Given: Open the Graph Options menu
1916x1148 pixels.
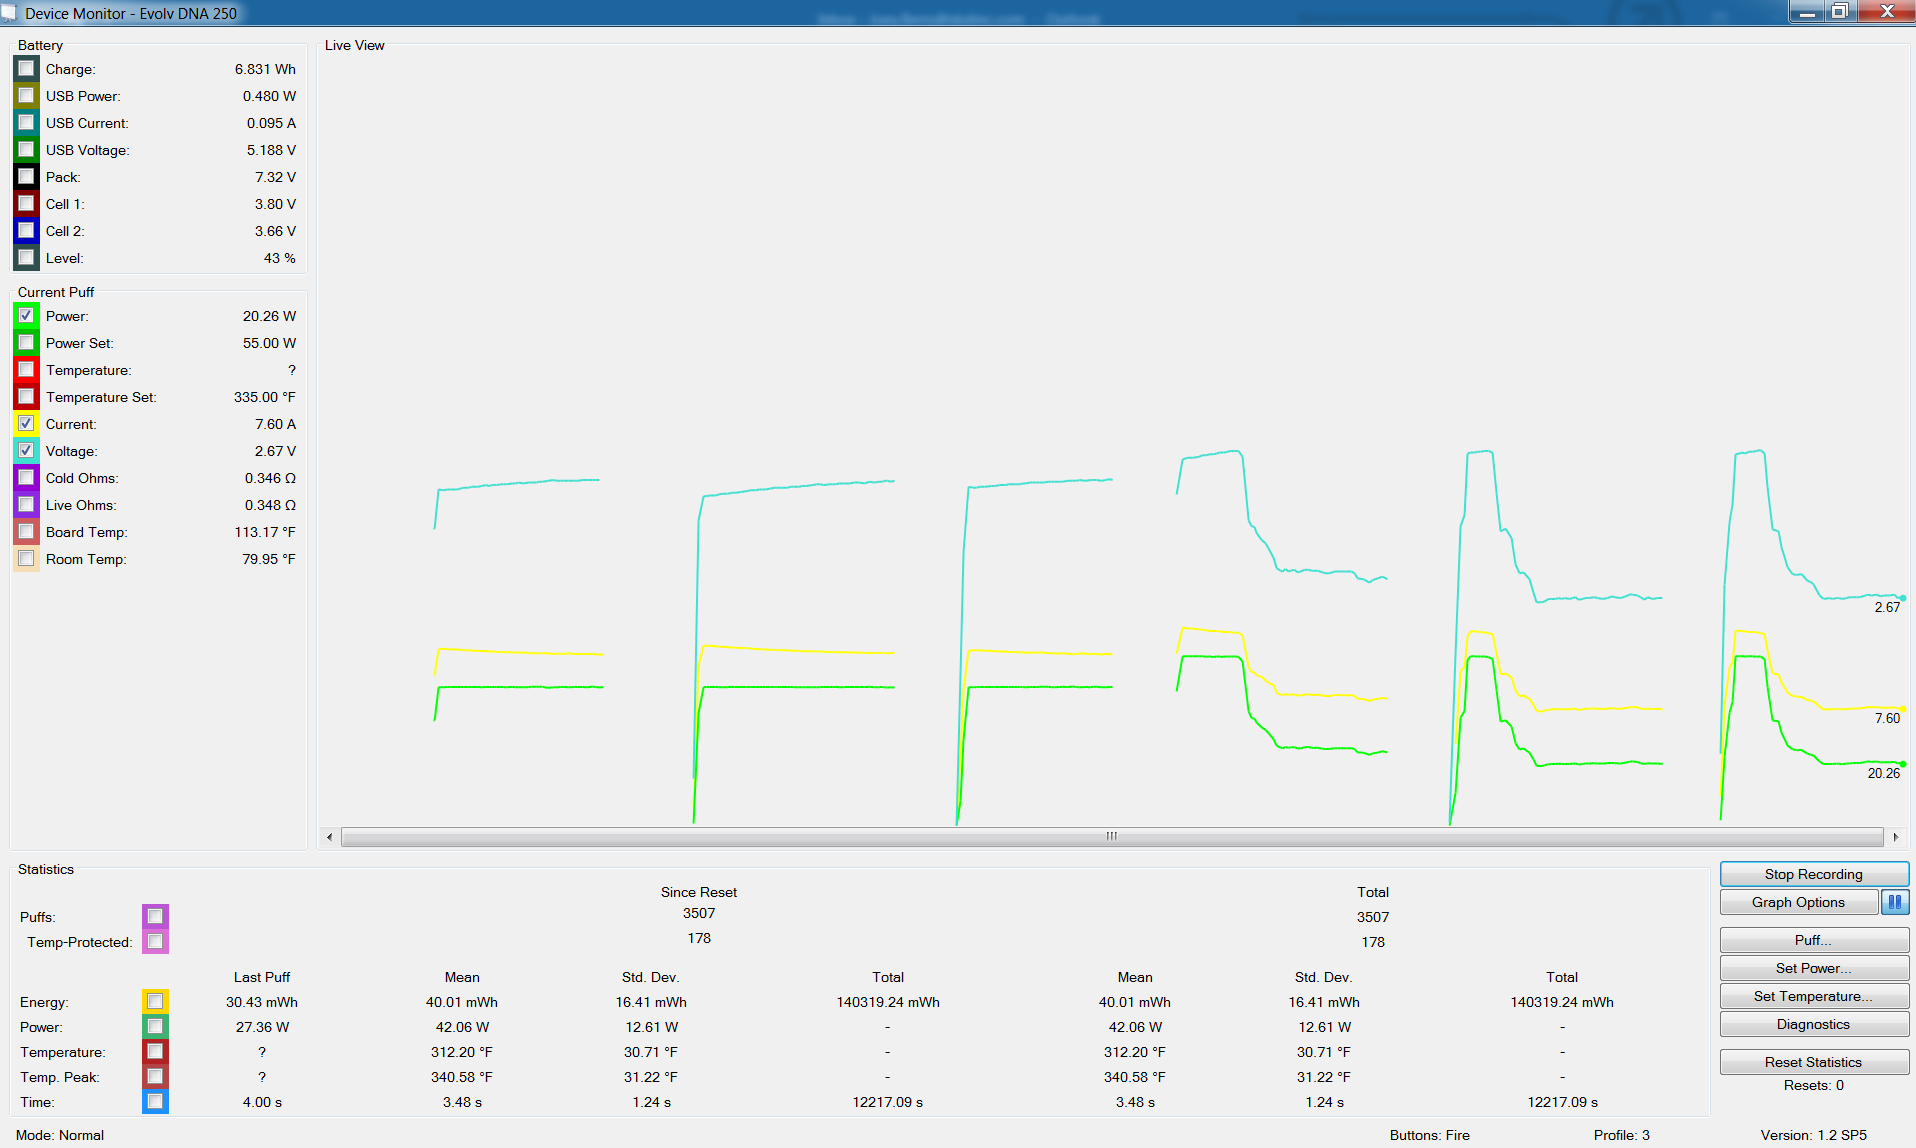Looking at the screenshot, I should (x=1798, y=902).
